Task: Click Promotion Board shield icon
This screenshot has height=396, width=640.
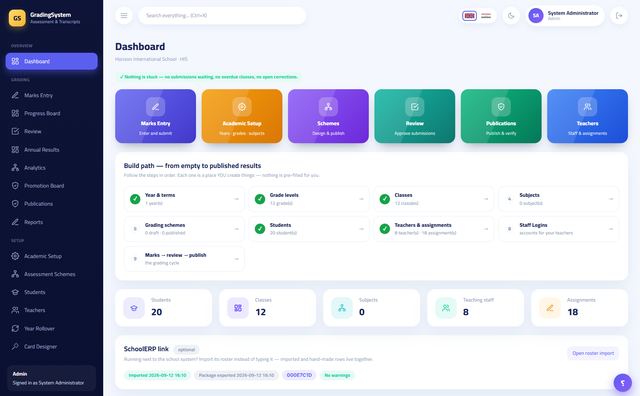Action: (15, 186)
